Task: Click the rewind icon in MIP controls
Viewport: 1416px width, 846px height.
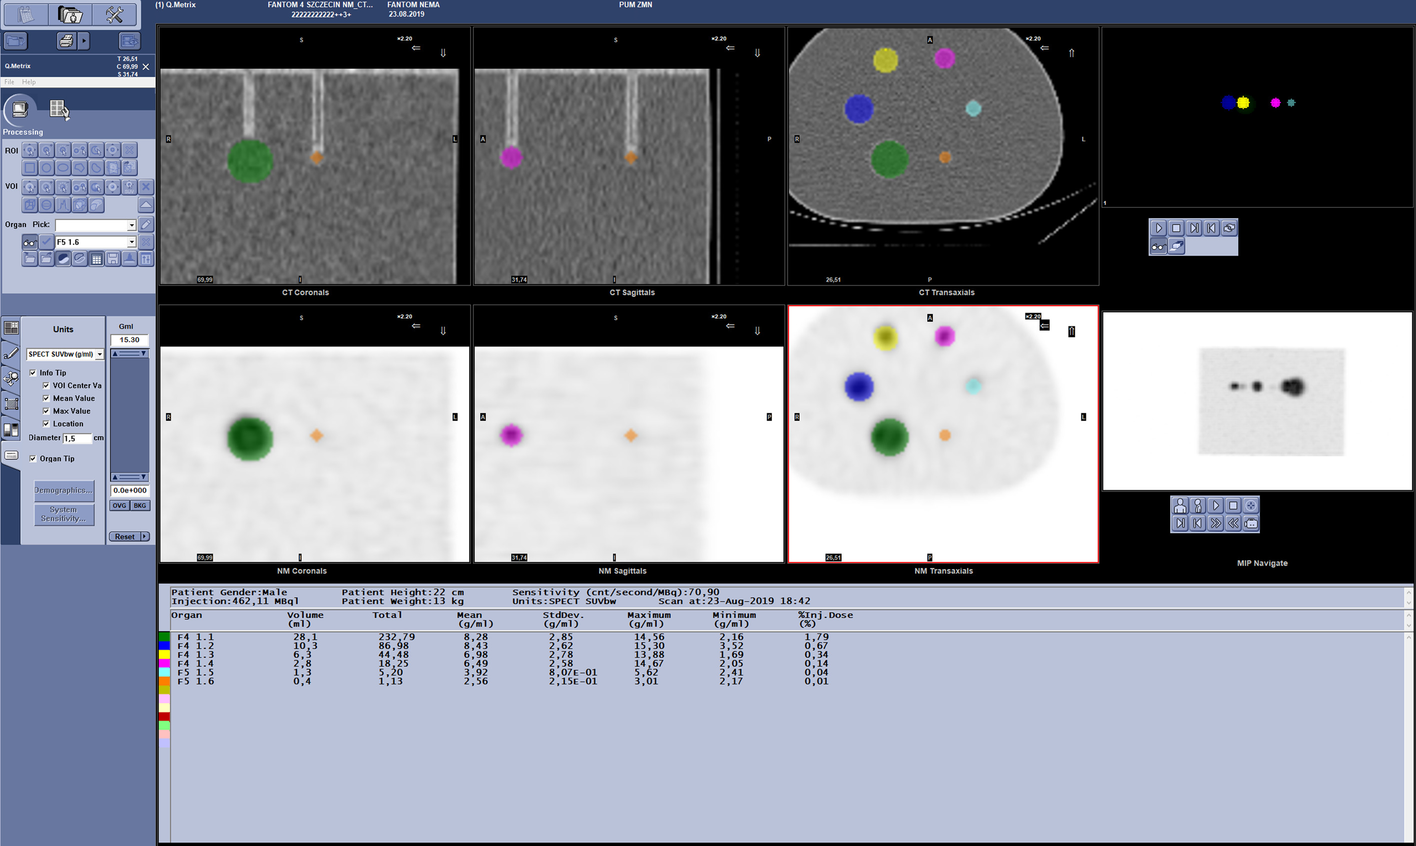Action: (x=1233, y=523)
